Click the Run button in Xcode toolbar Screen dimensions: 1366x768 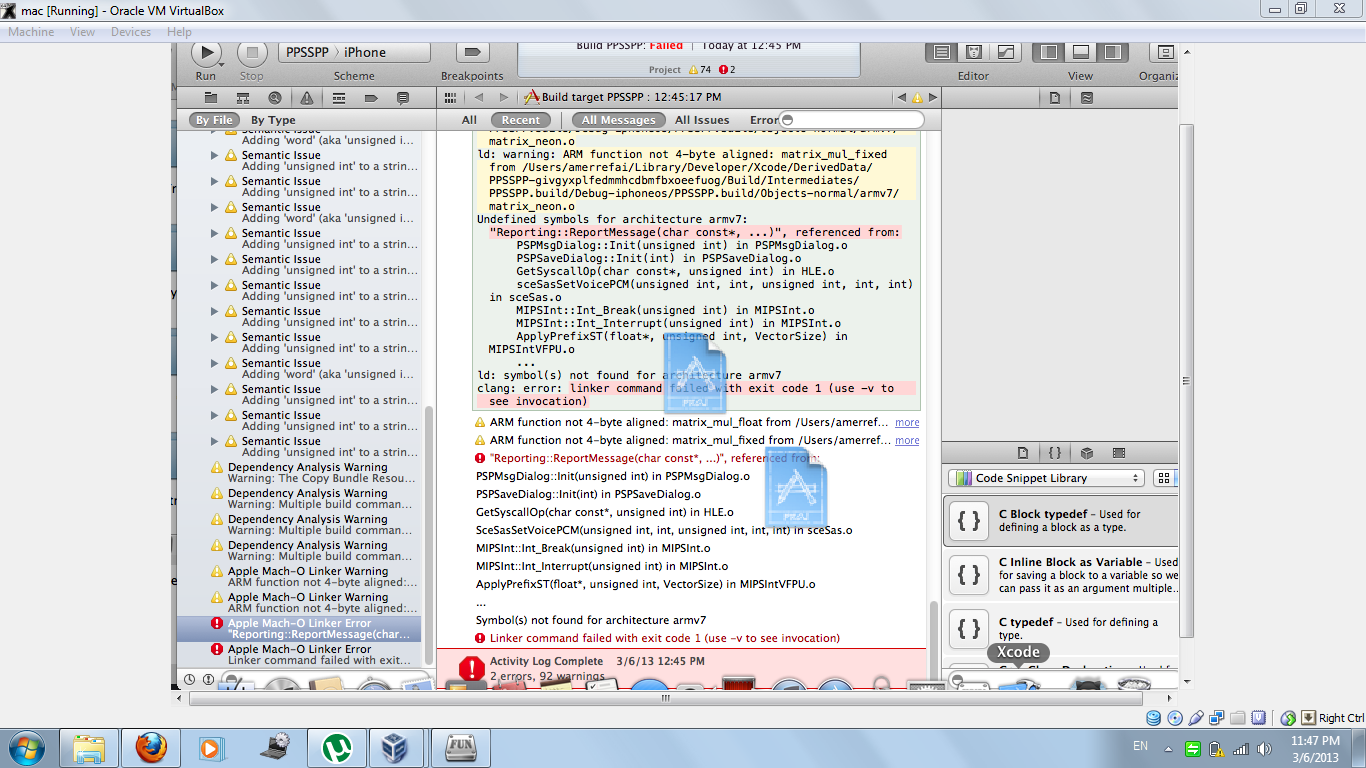coord(206,53)
